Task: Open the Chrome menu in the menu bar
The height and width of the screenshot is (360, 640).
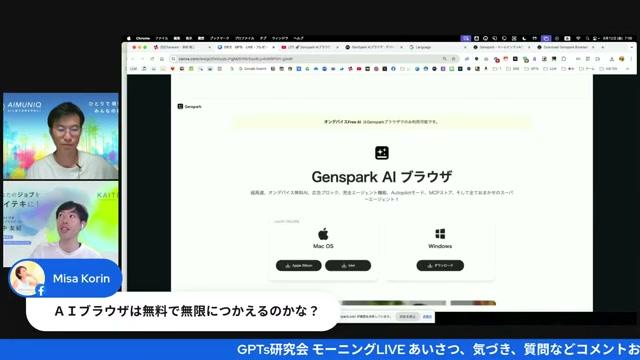Action: pos(143,38)
